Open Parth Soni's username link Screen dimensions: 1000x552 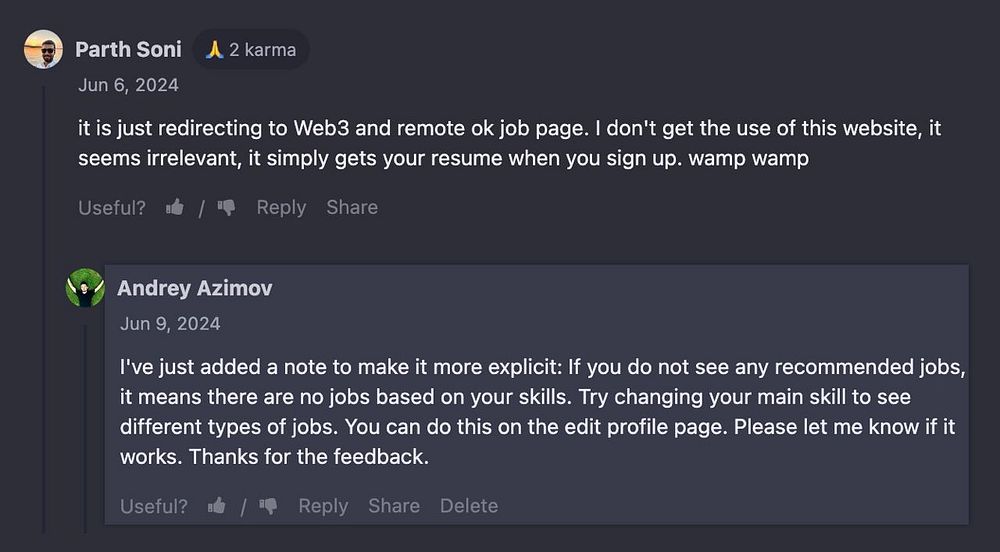(x=128, y=49)
